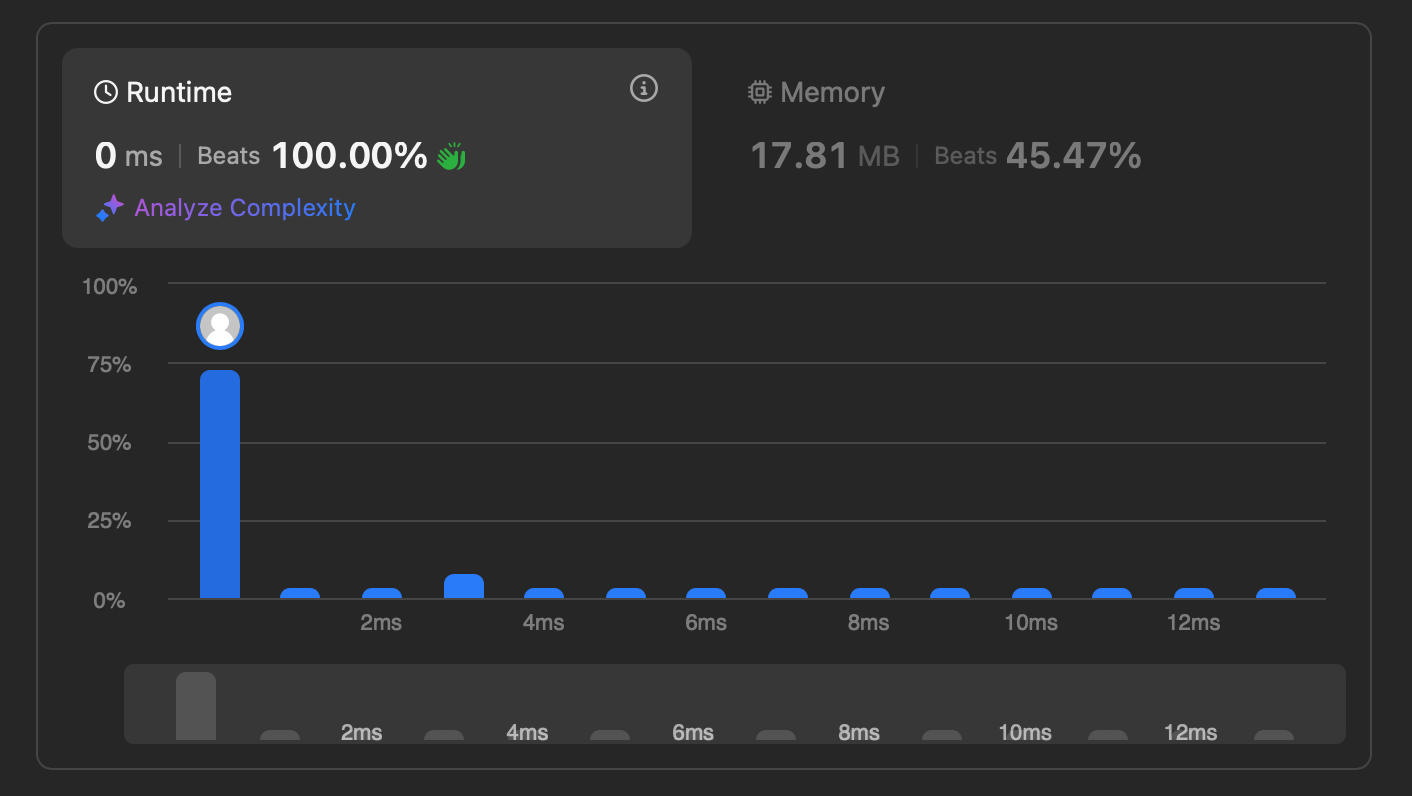Open the info icon in the Runtime card
The height and width of the screenshot is (796, 1412).
[644, 89]
